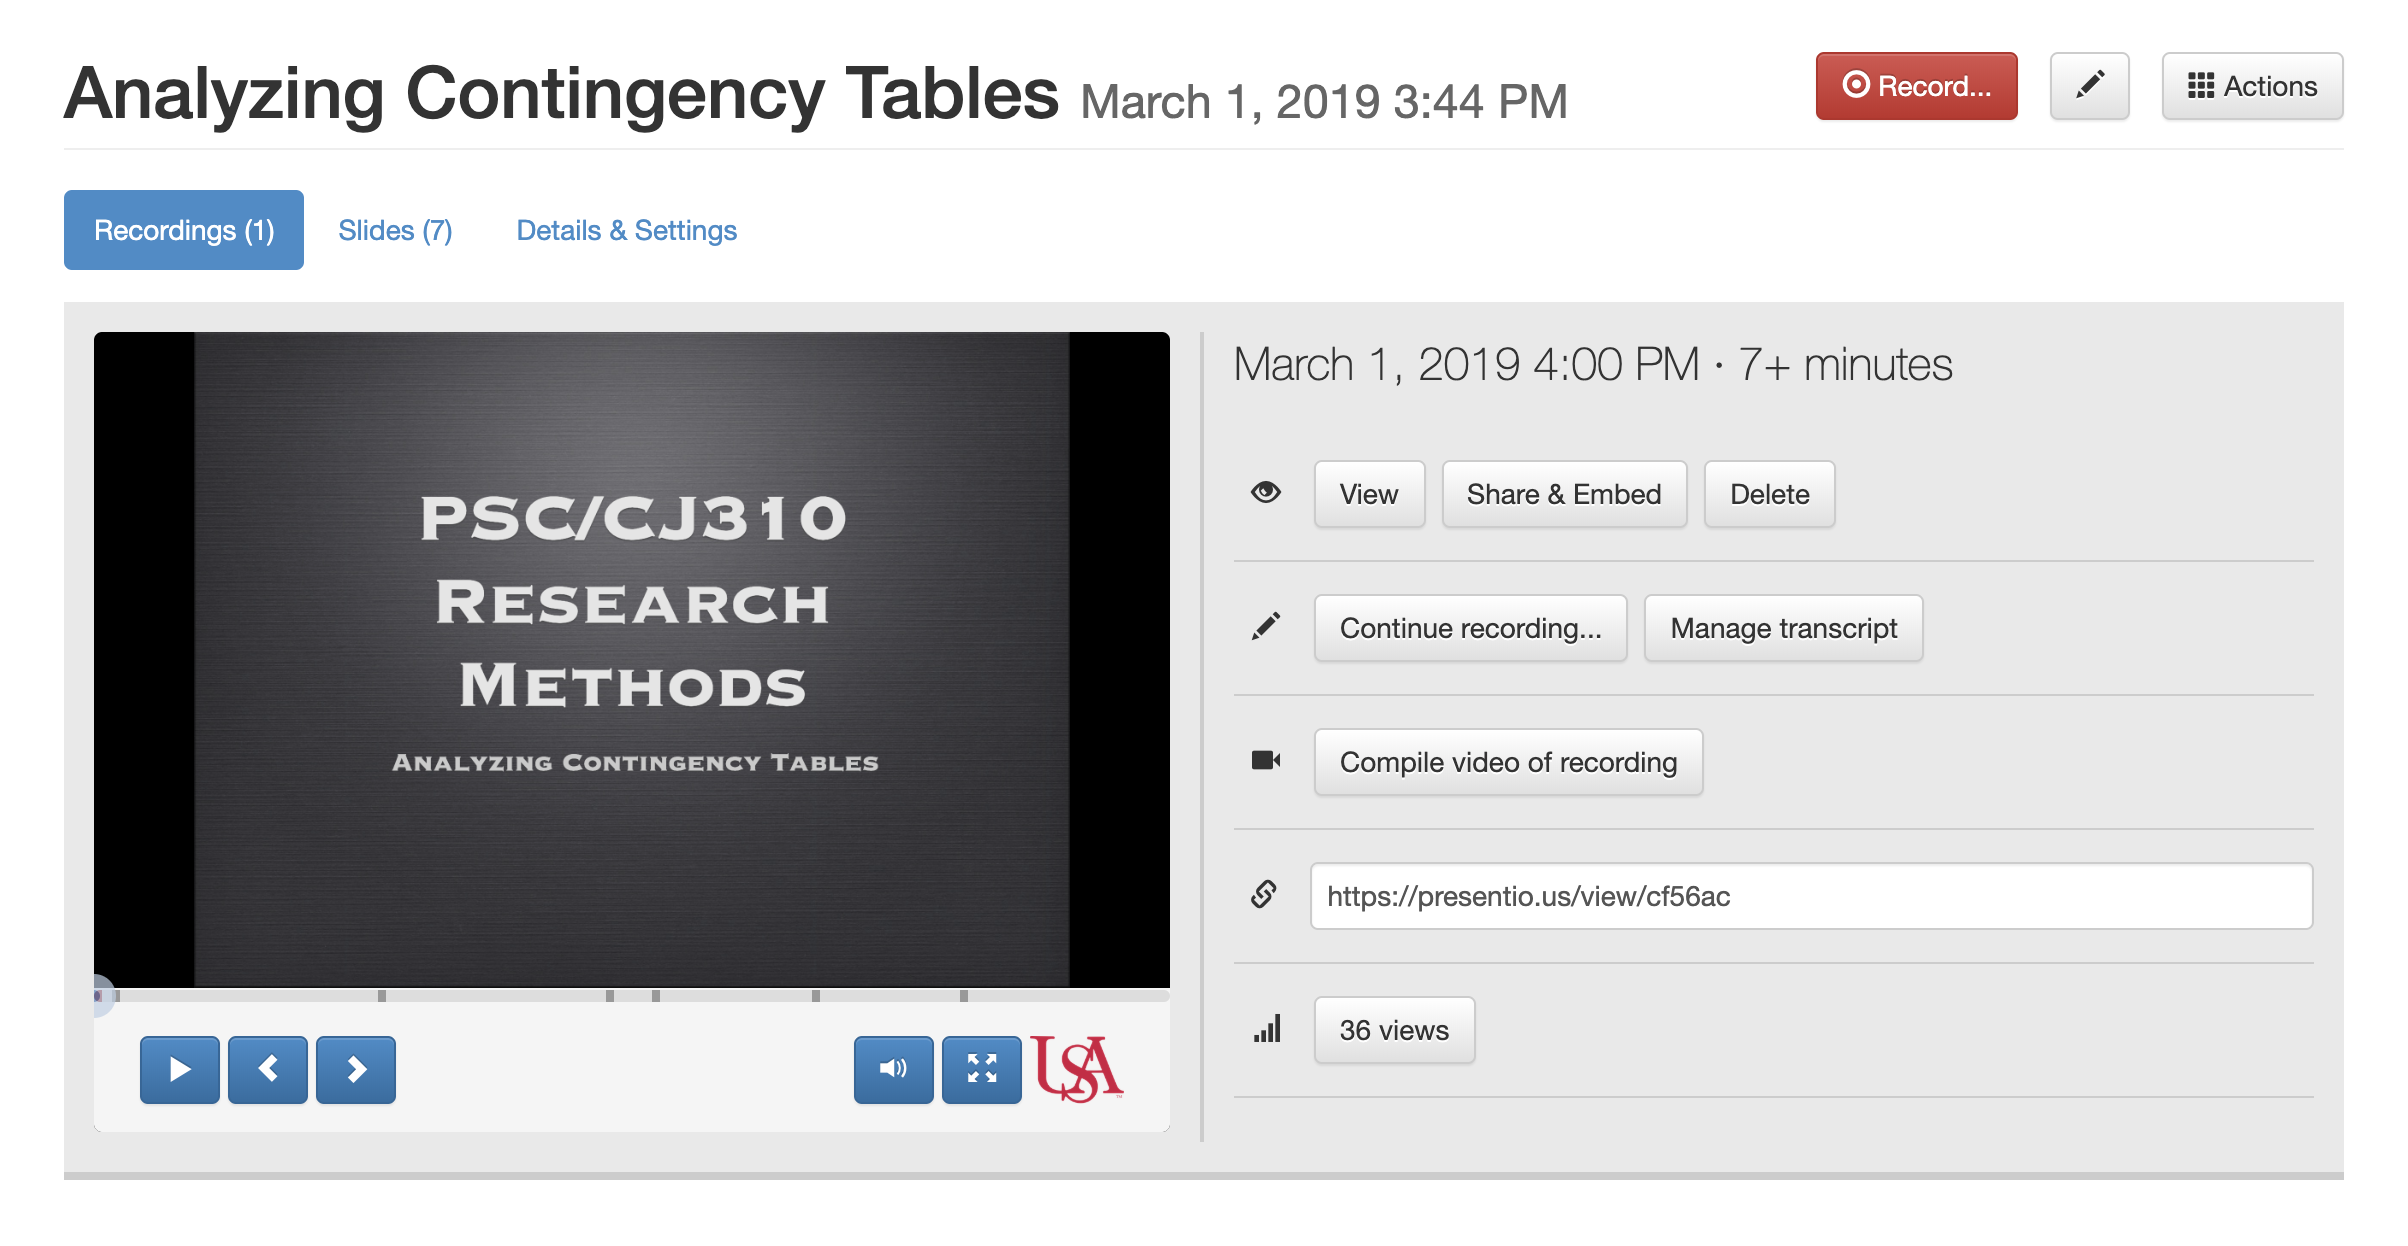Screen dimensions: 2408x1246
Task: Open Manage transcript
Action: coord(1783,628)
